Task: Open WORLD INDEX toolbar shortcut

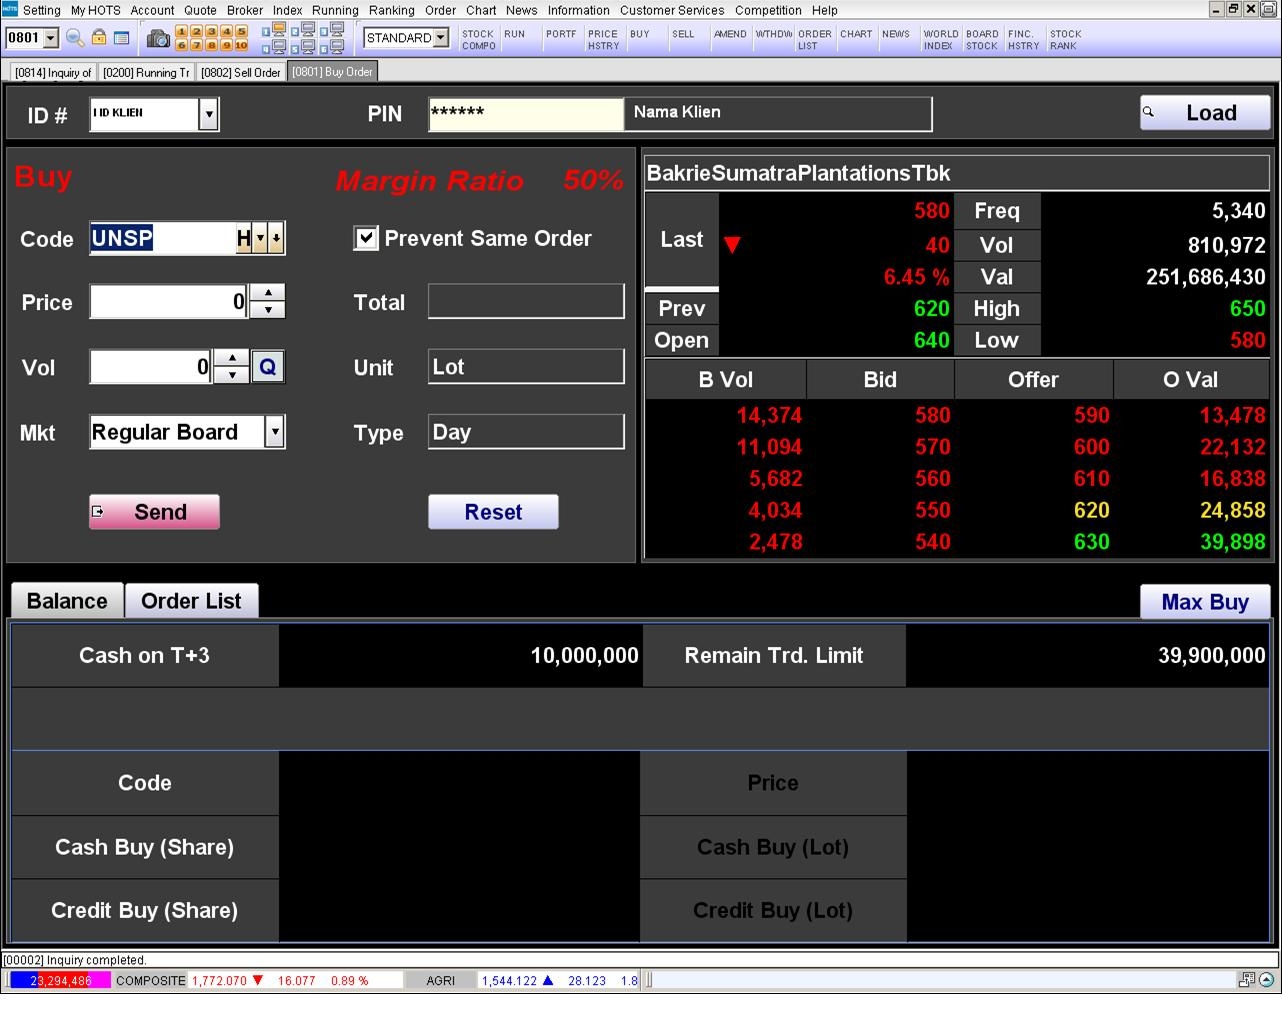Action: pyautogui.click(x=940, y=40)
